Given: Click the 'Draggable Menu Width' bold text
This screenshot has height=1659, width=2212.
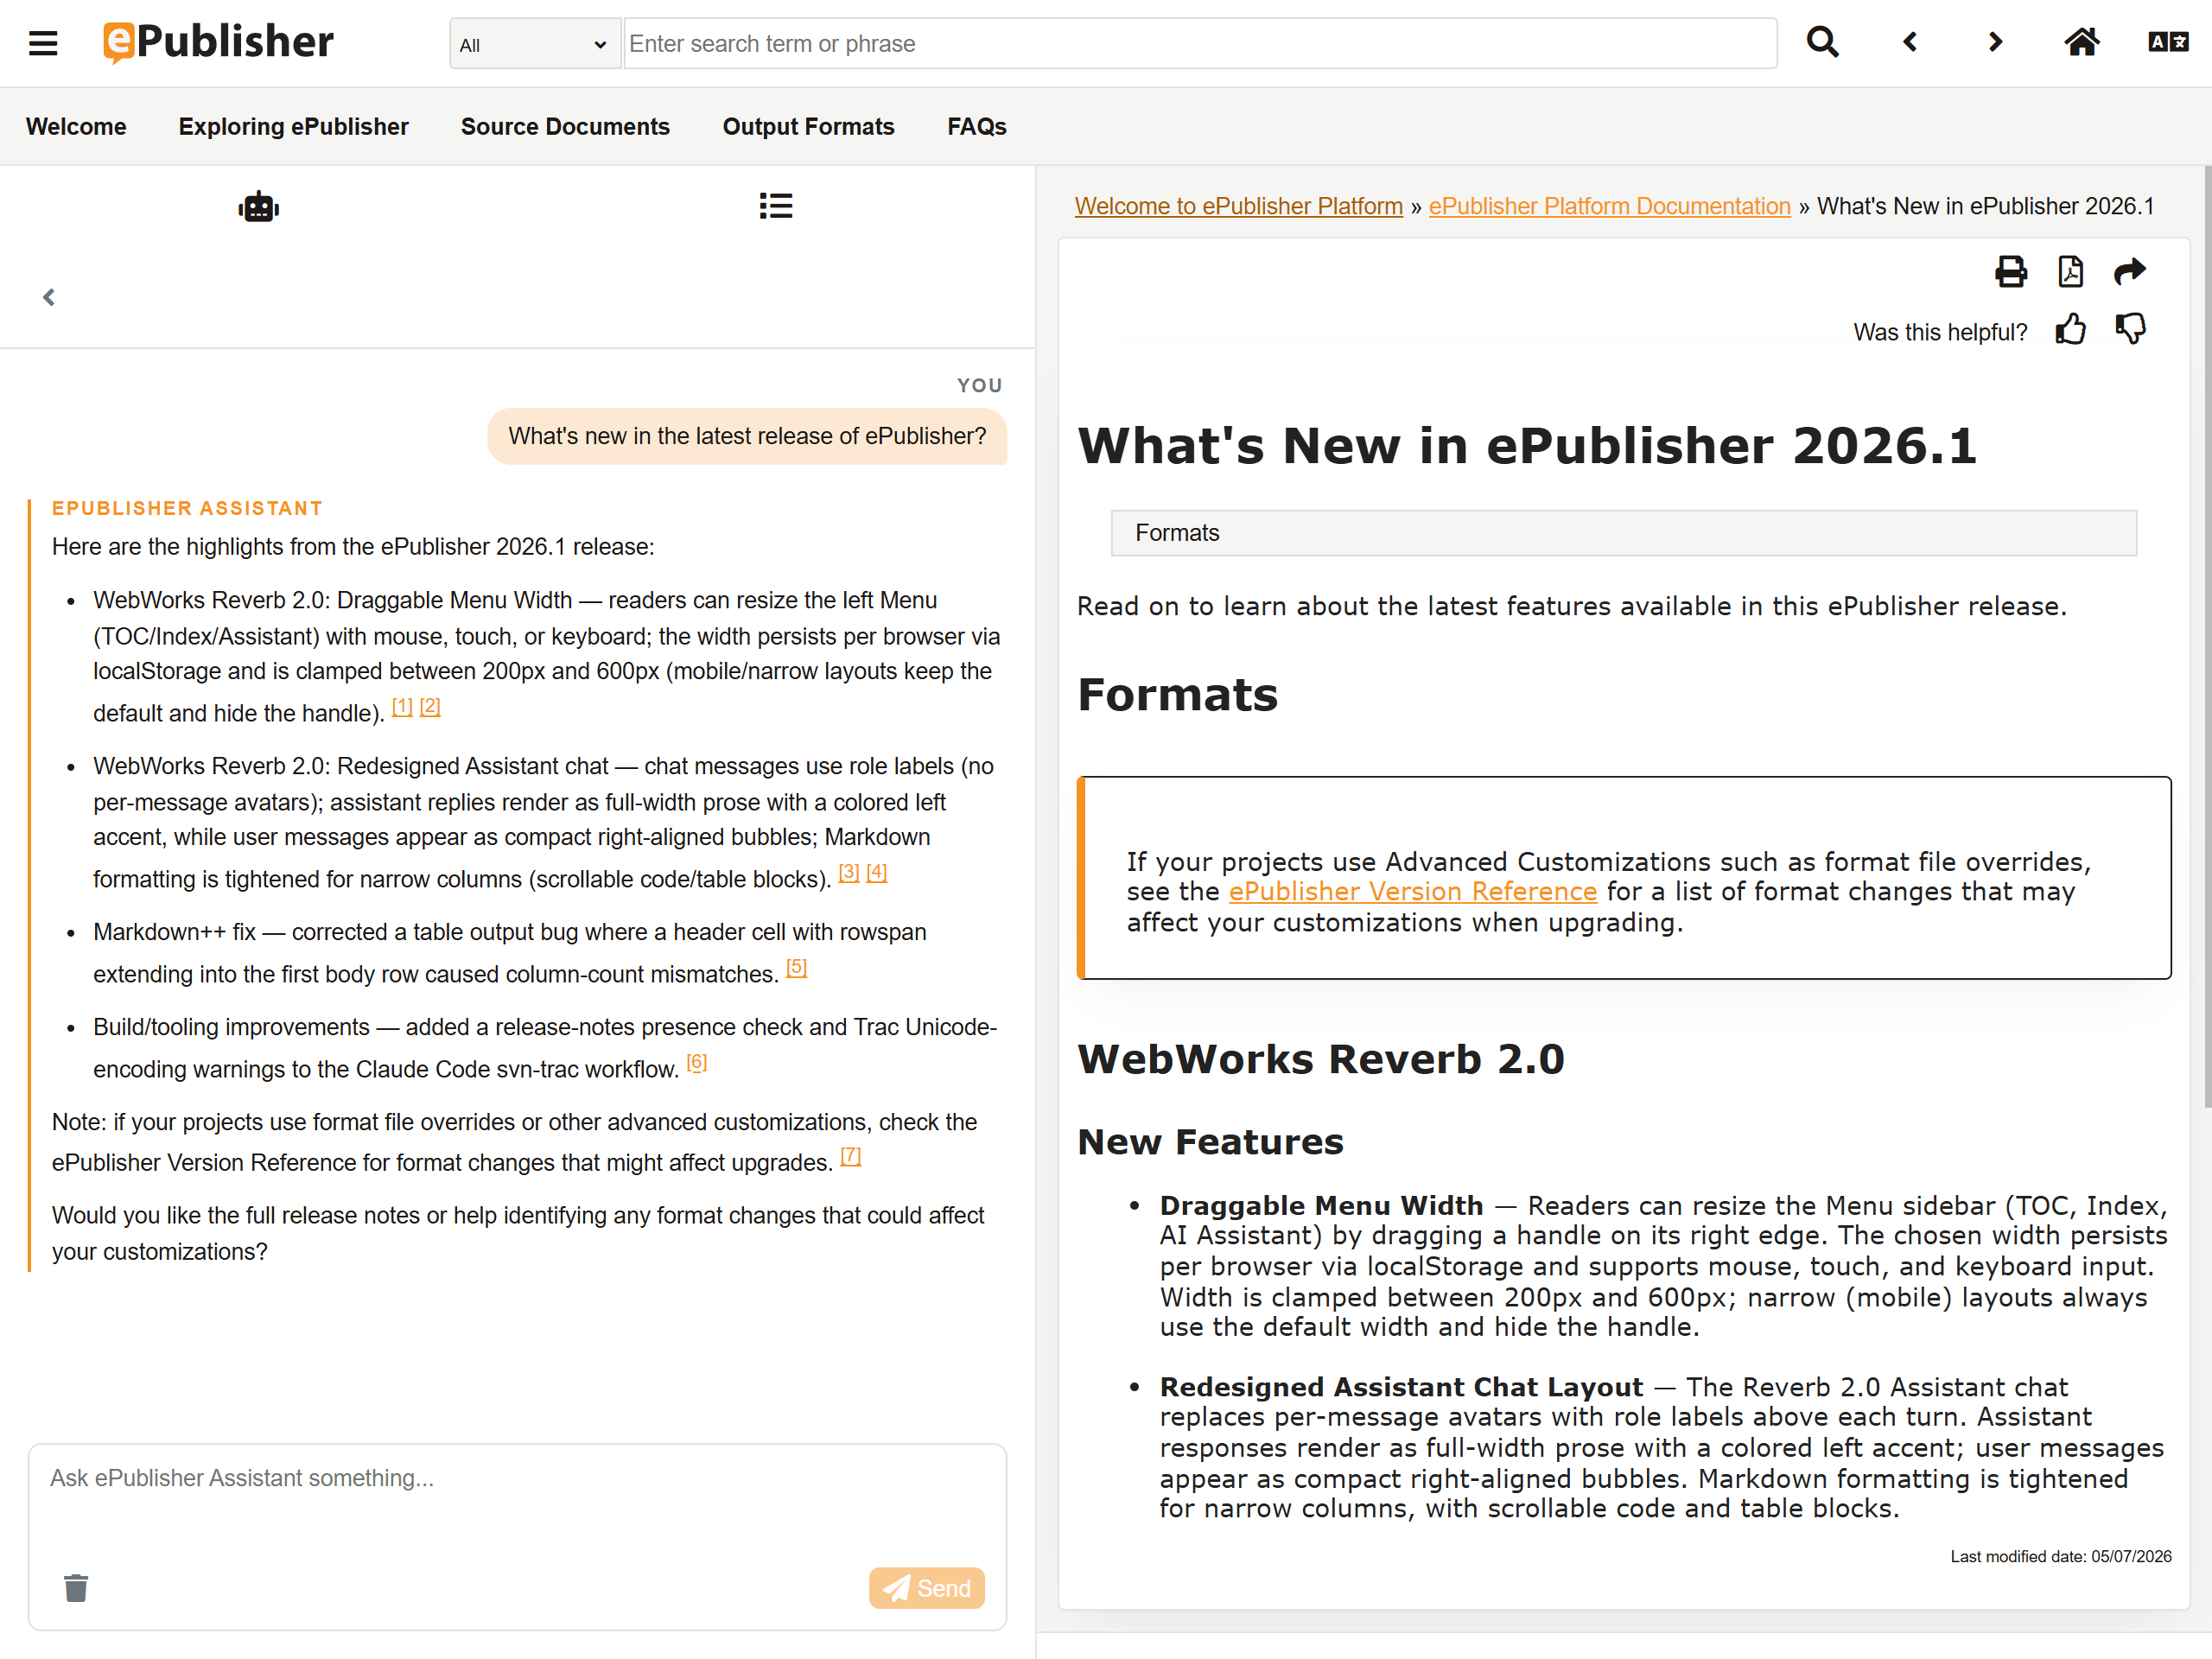Looking at the screenshot, I should pyautogui.click(x=1321, y=1205).
